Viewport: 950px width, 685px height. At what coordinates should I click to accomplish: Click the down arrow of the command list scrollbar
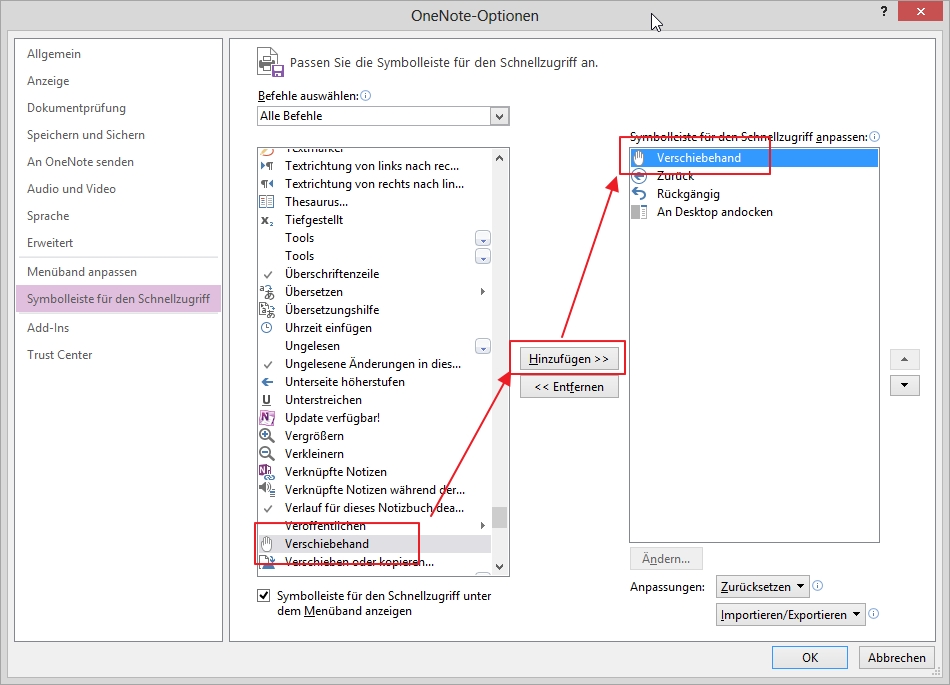click(501, 565)
